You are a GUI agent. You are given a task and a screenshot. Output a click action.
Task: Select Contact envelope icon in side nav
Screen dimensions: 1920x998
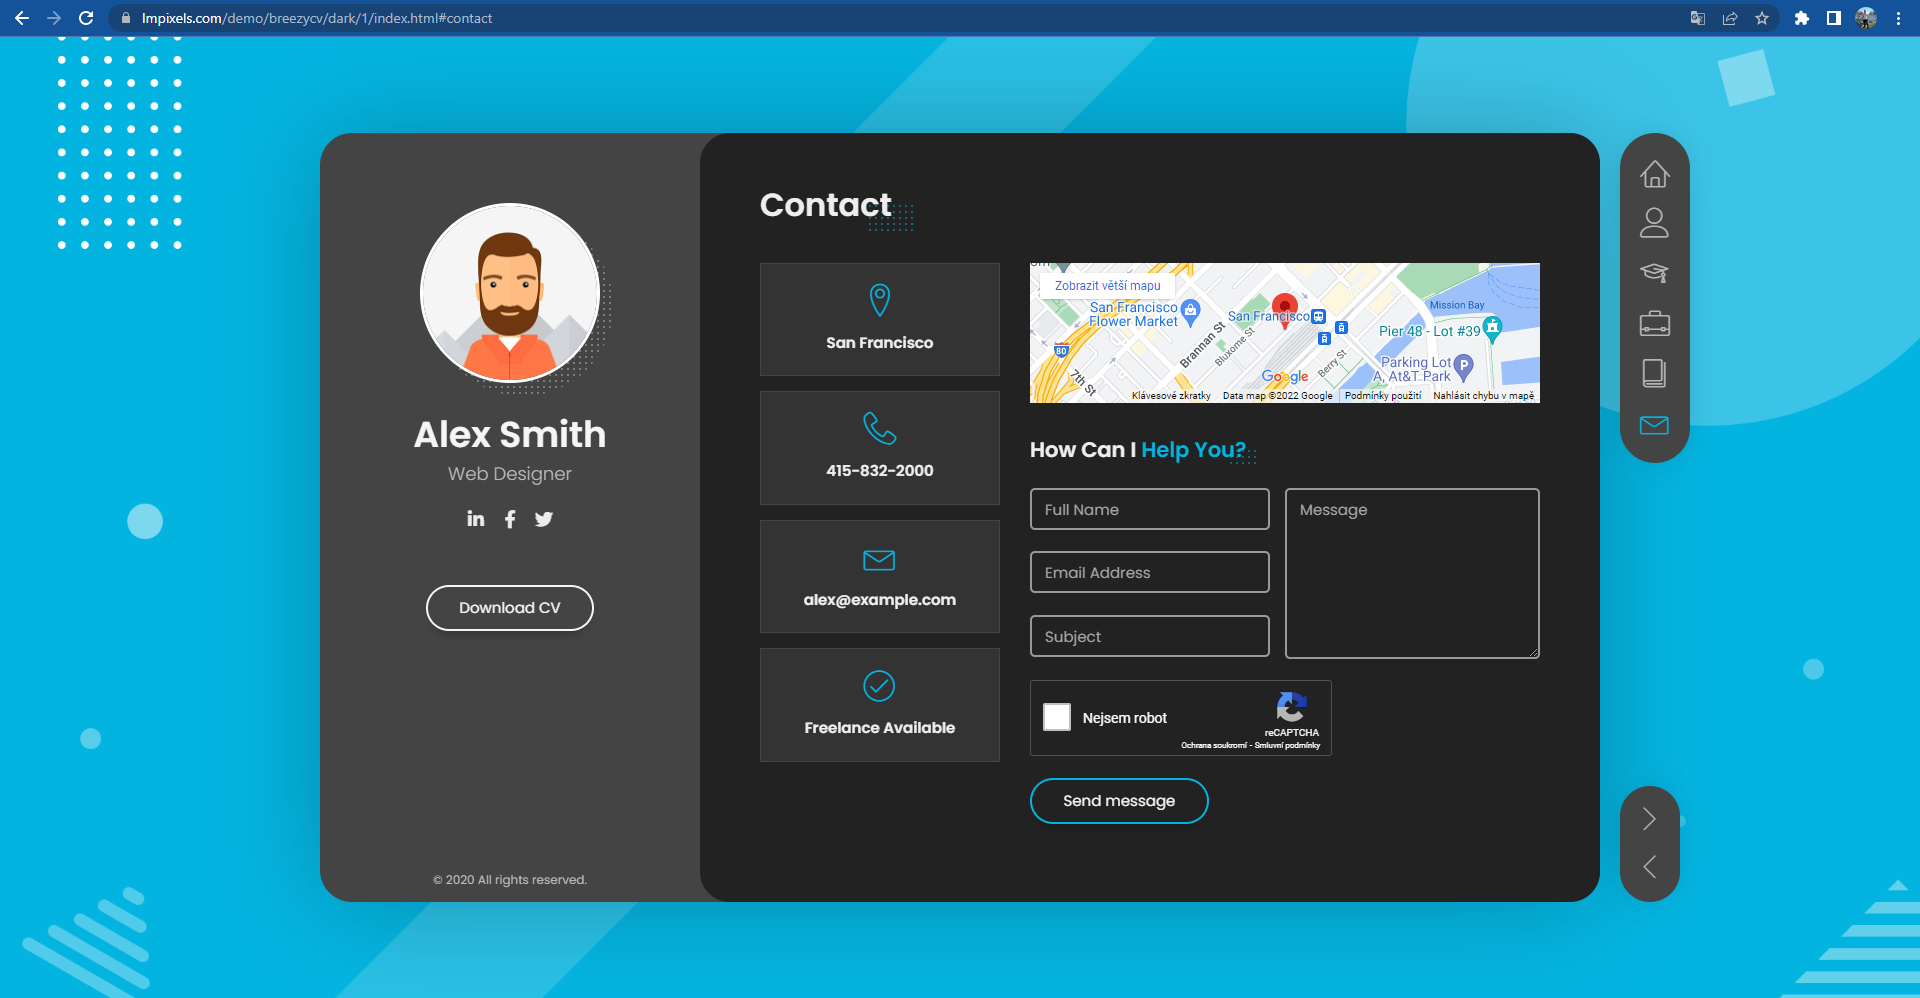click(1654, 425)
